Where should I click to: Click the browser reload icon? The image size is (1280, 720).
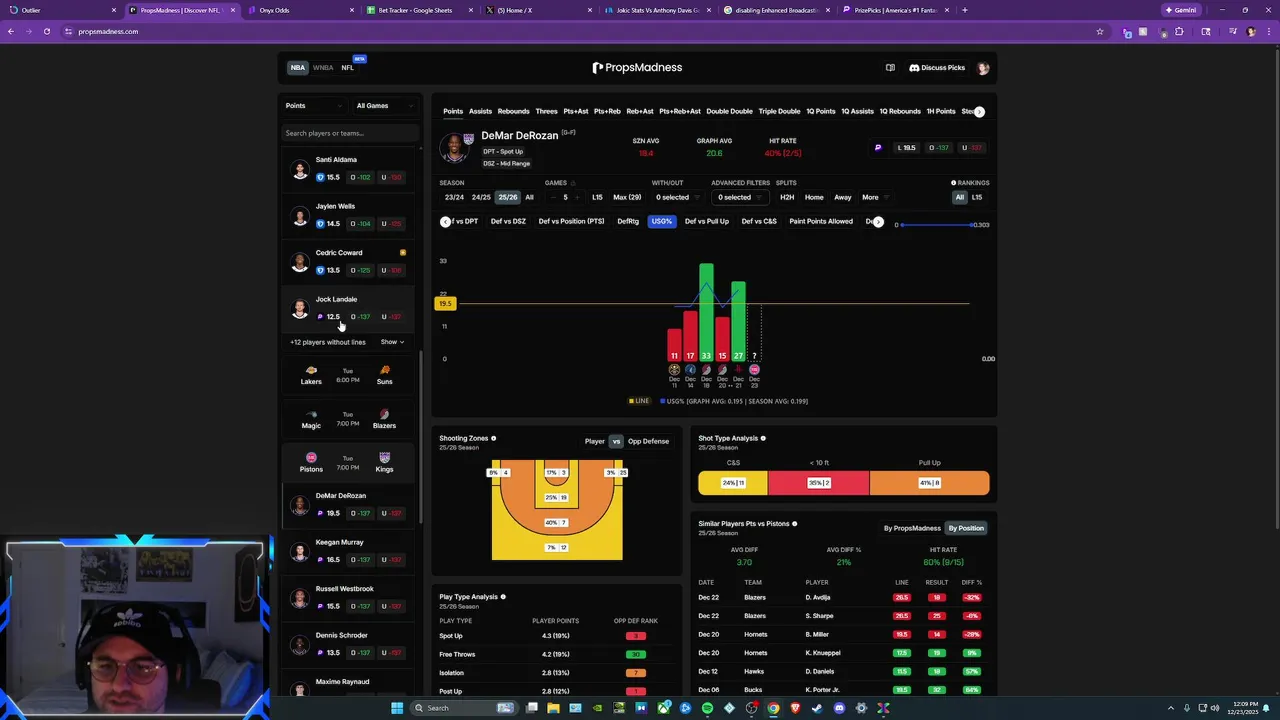pyautogui.click(x=47, y=31)
